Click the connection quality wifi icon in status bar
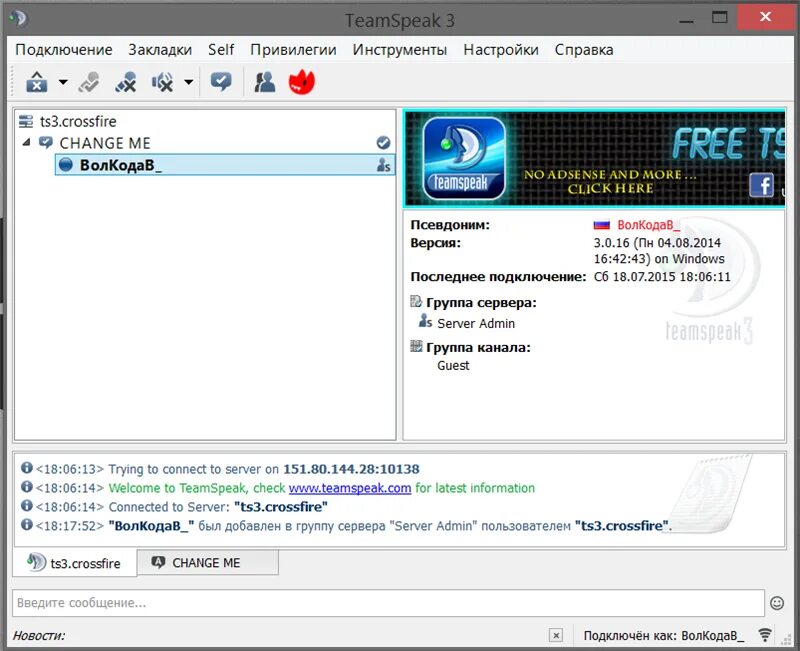This screenshot has height=651, width=800. [x=765, y=635]
